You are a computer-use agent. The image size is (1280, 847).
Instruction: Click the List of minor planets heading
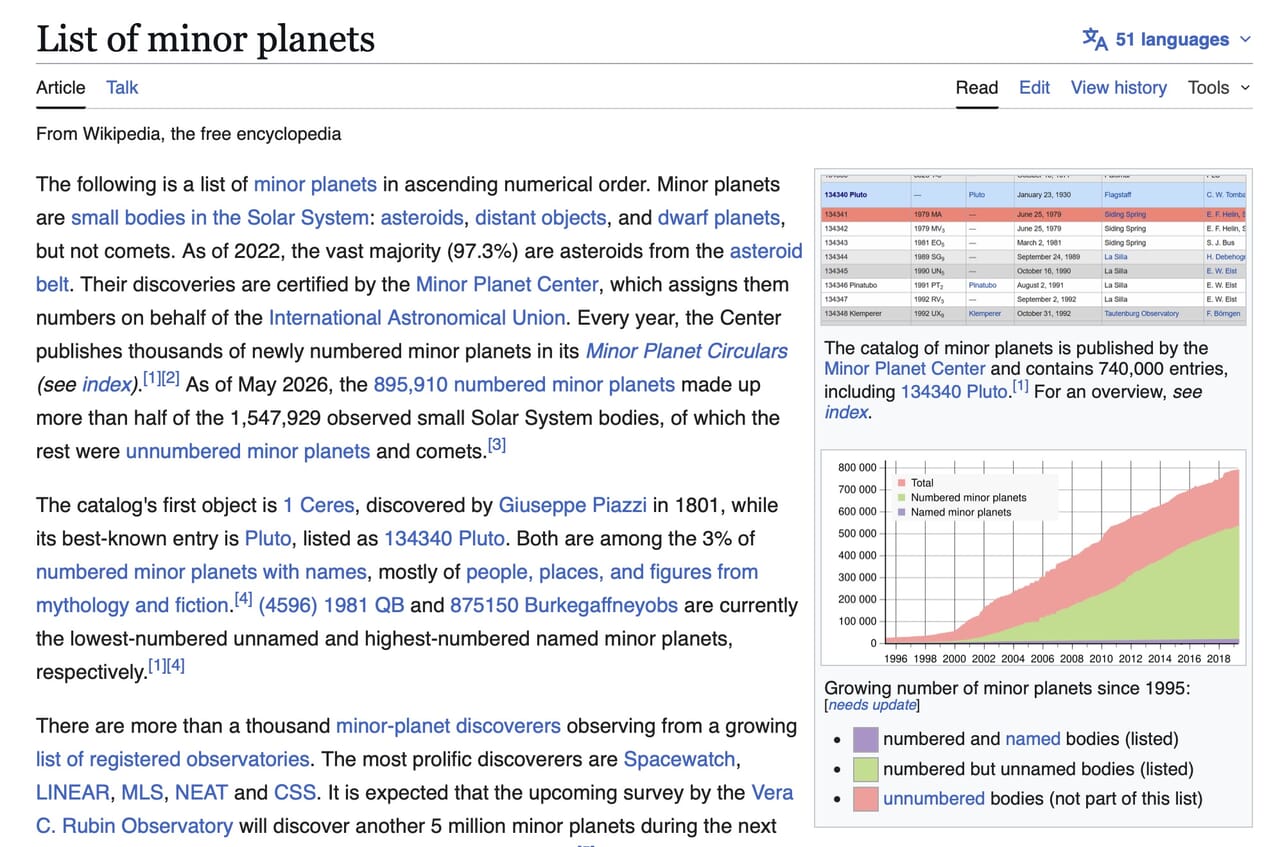205,38
